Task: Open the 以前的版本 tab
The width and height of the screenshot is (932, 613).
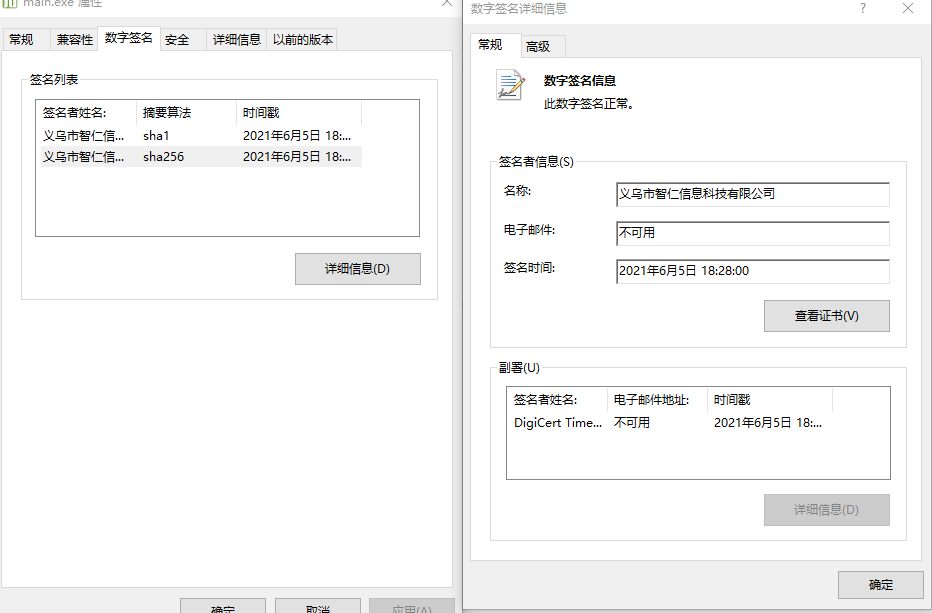Action: point(304,39)
